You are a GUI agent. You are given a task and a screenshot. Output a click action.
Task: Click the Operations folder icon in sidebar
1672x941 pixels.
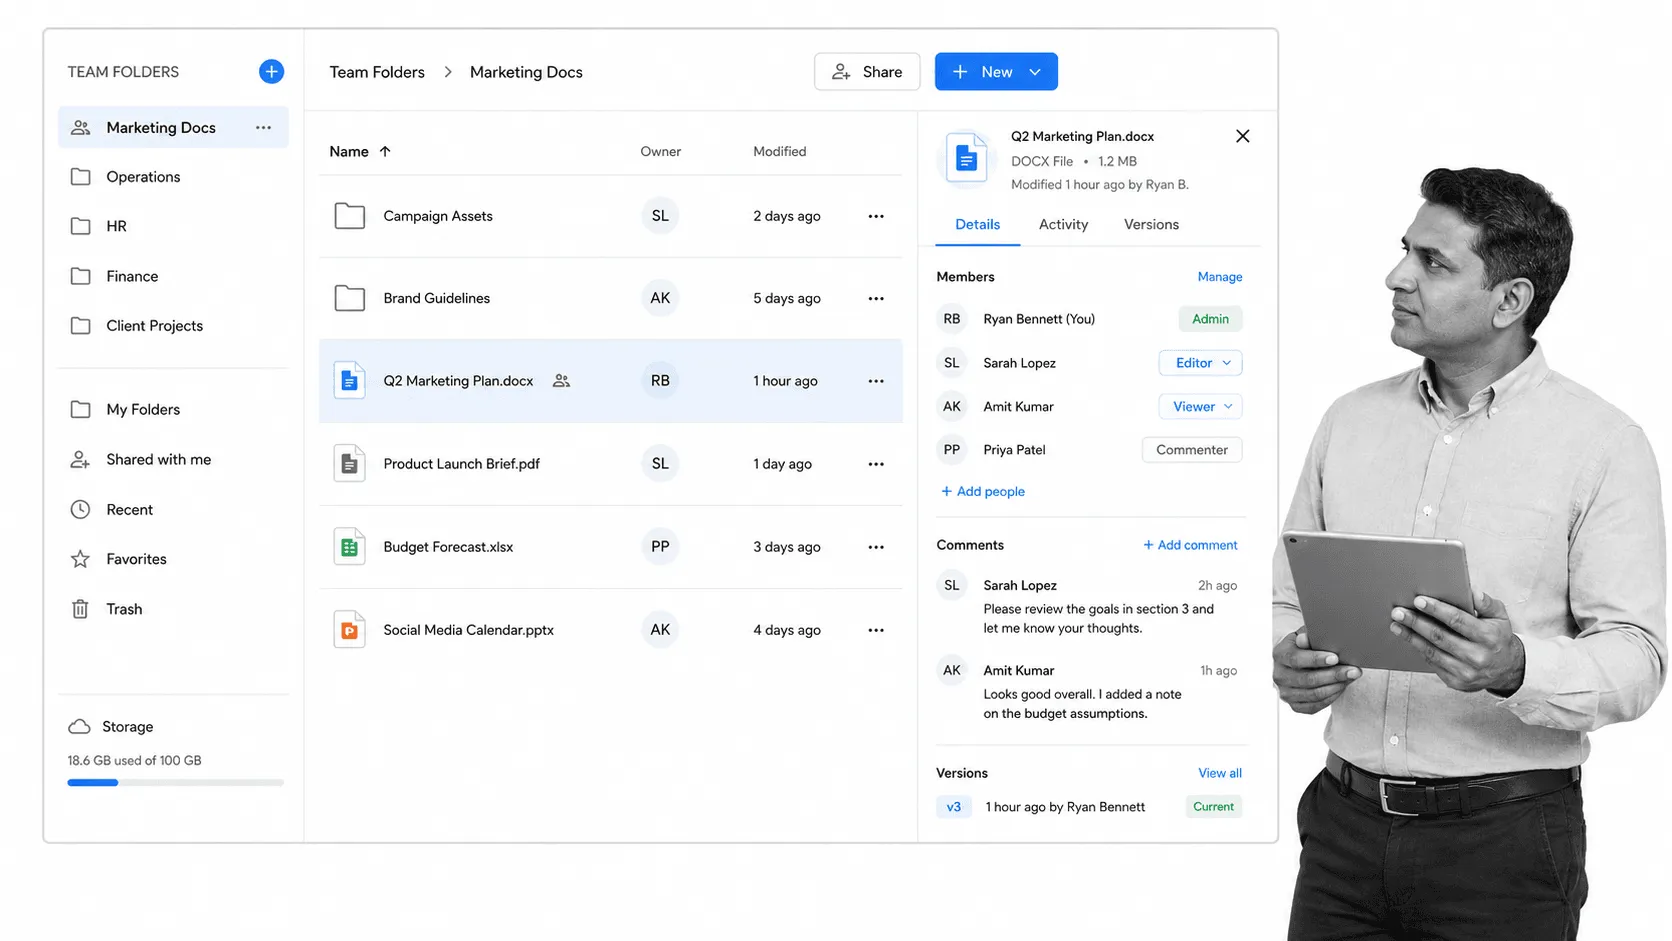81,176
